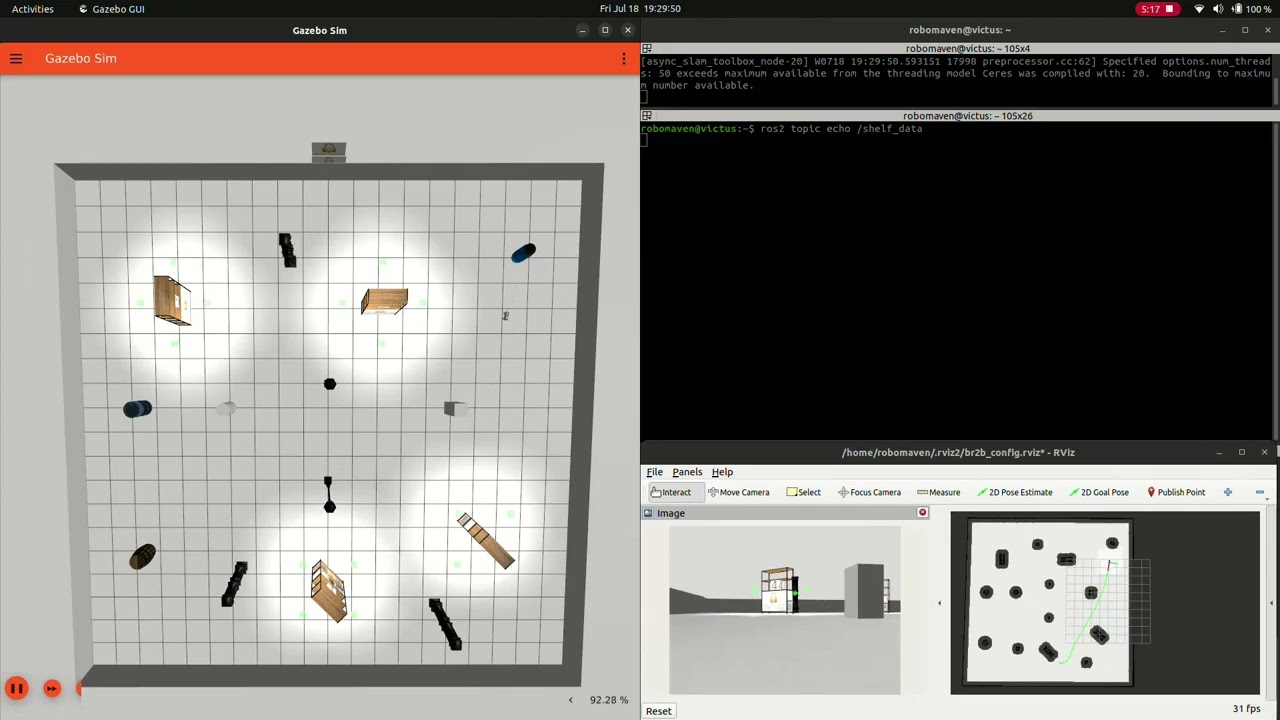Close the Image panel with red X
Screen dimensions: 1280x720
[x=923, y=513]
